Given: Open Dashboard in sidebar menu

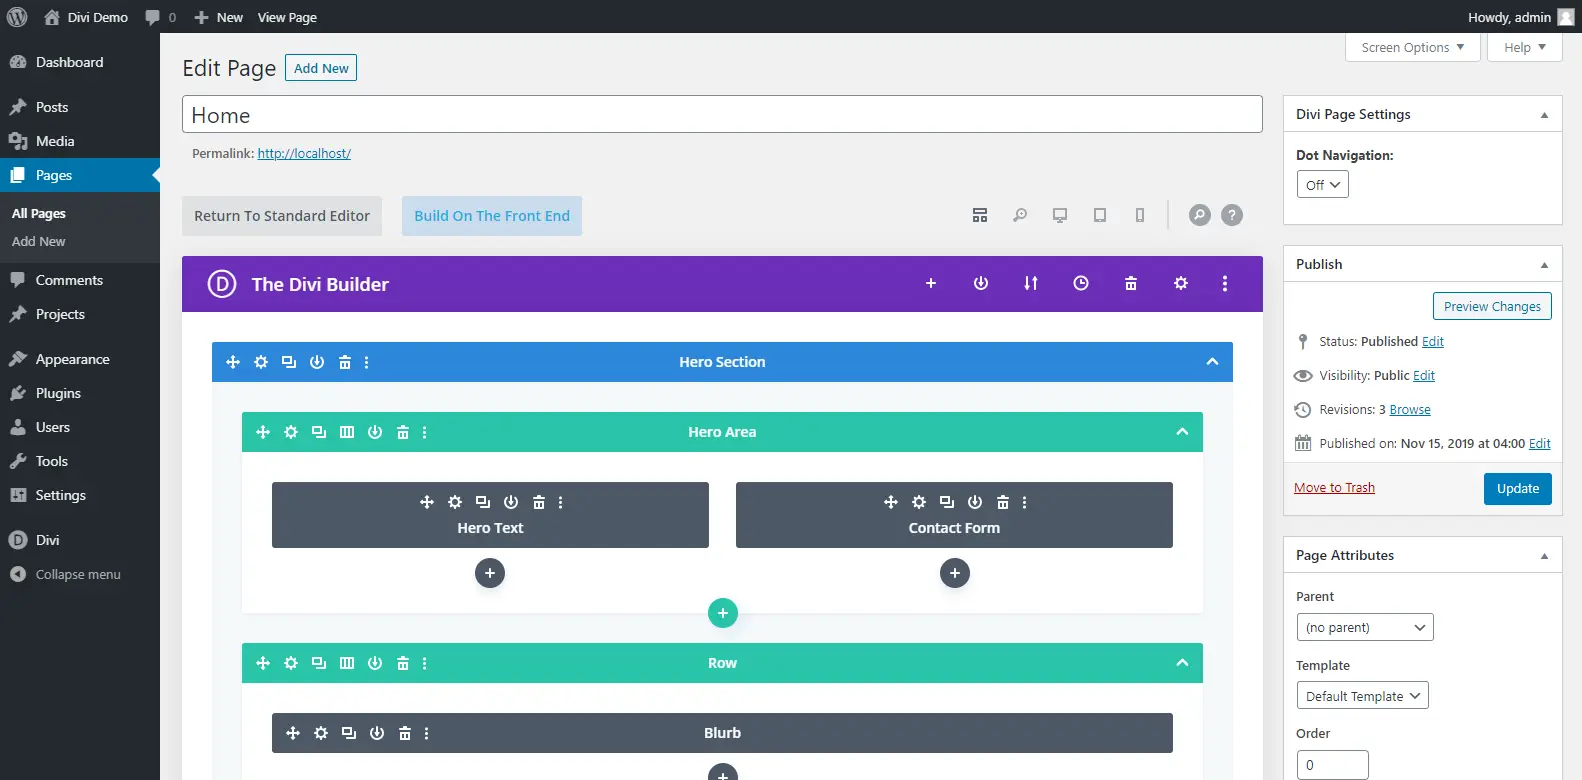Looking at the screenshot, I should [80, 62].
